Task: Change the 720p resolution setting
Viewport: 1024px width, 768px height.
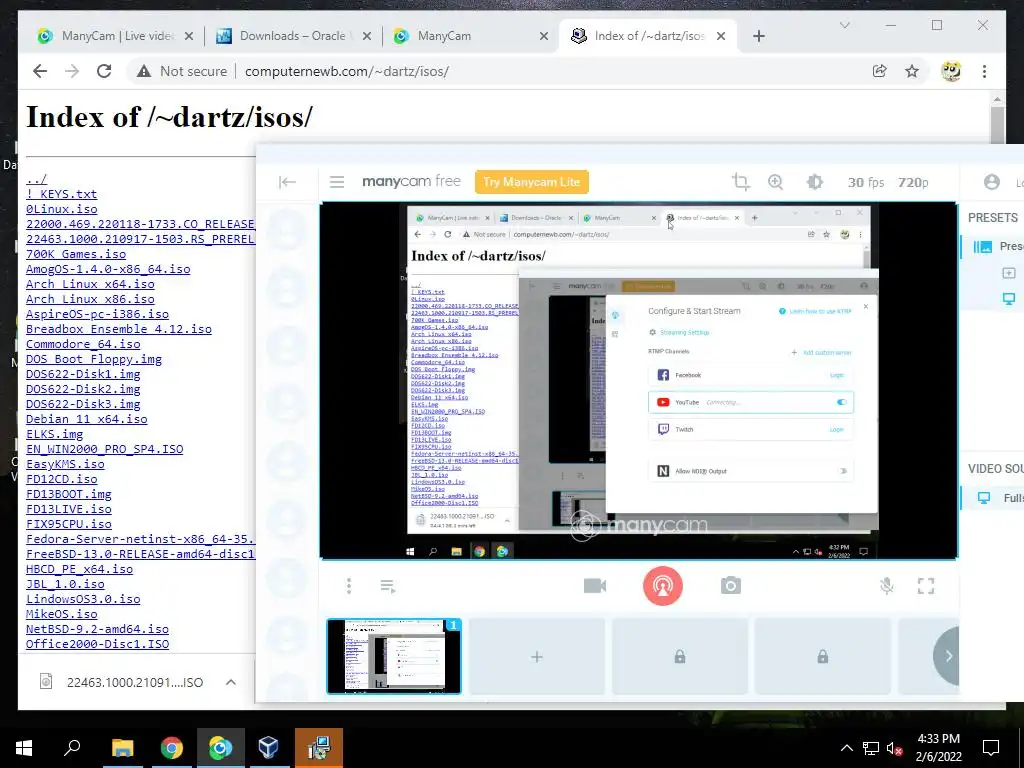Action: click(x=913, y=183)
